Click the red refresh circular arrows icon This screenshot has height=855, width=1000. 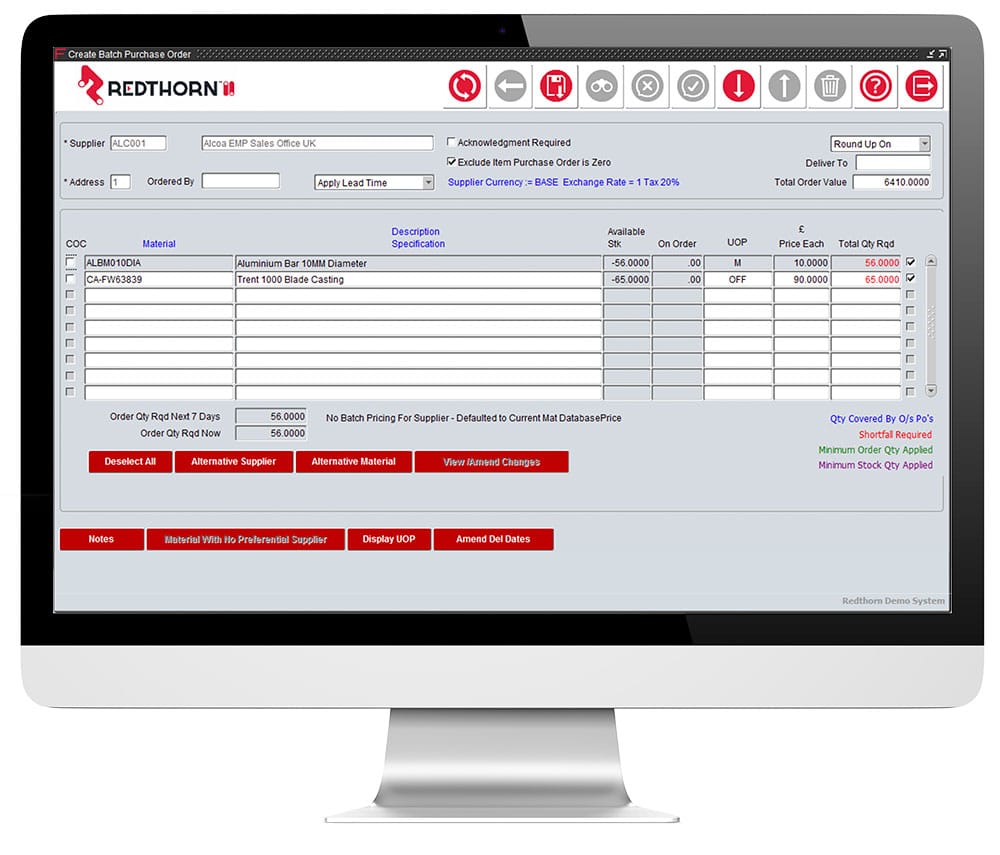(464, 86)
